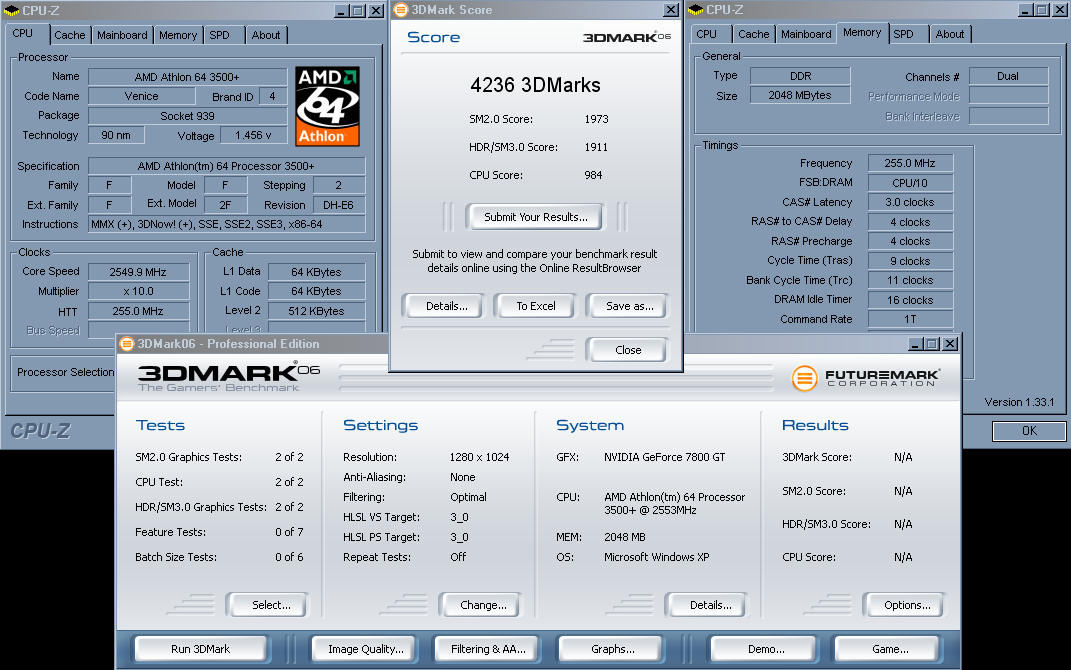Click the 3DMark06 logo in Score dialog

point(626,37)
